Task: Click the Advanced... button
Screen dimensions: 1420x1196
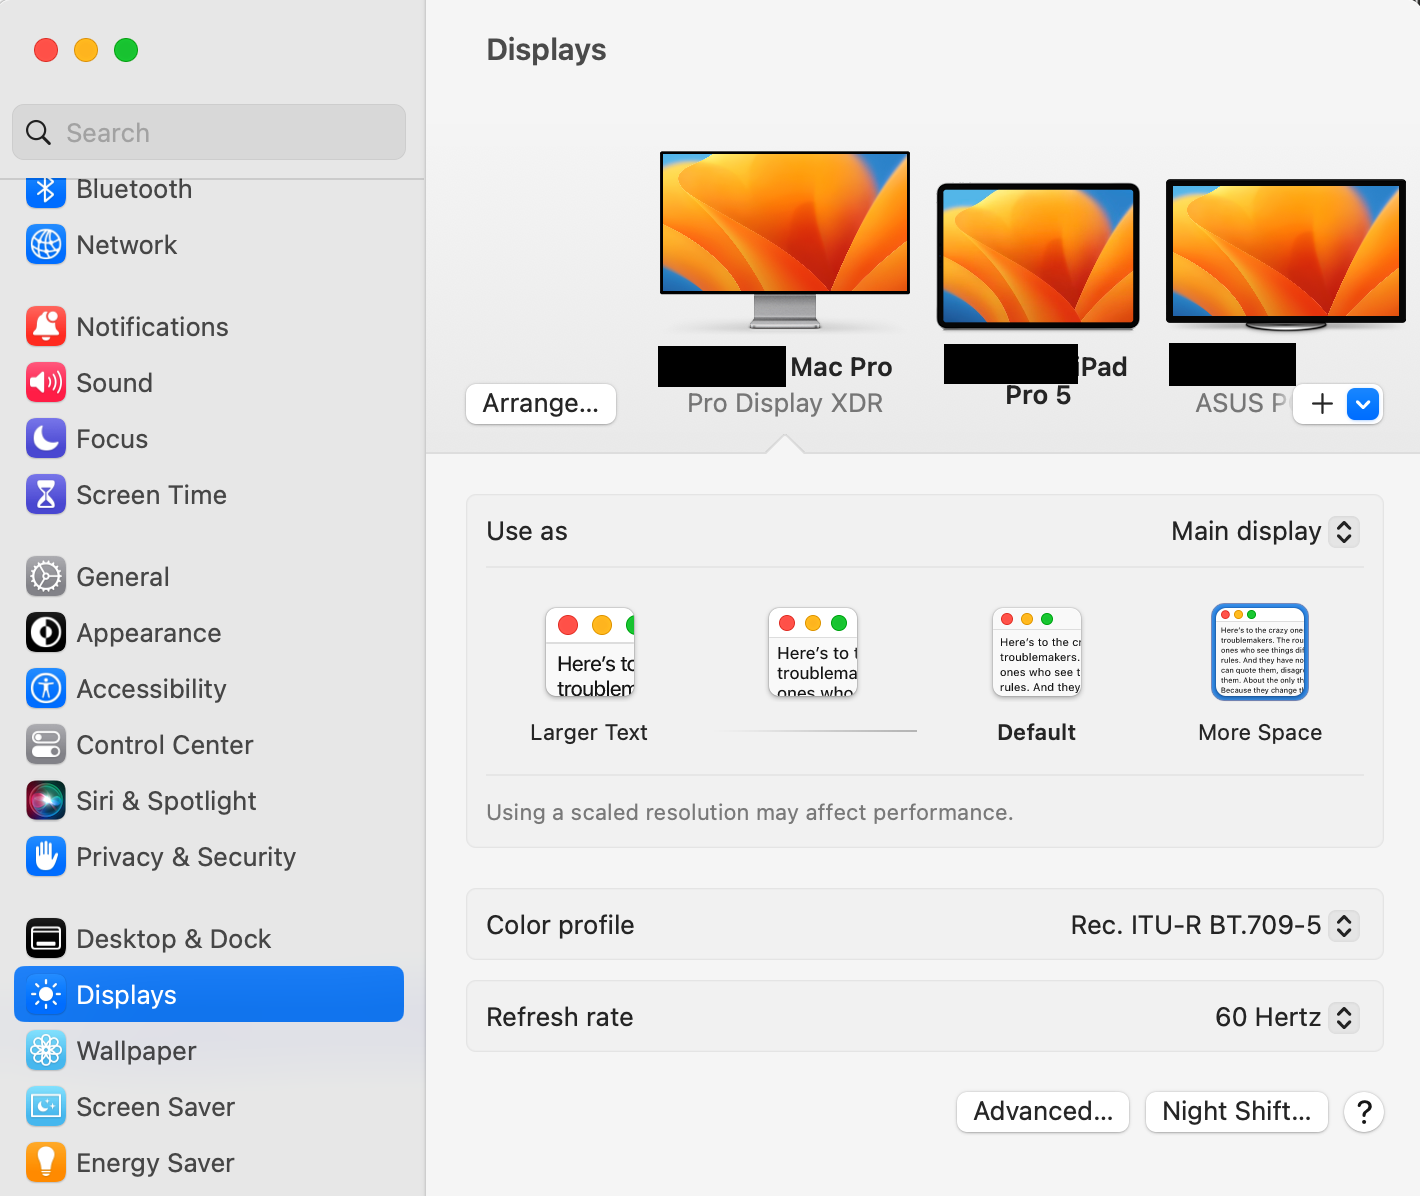Action: pyautogui.click(x=1043, y=1112)
